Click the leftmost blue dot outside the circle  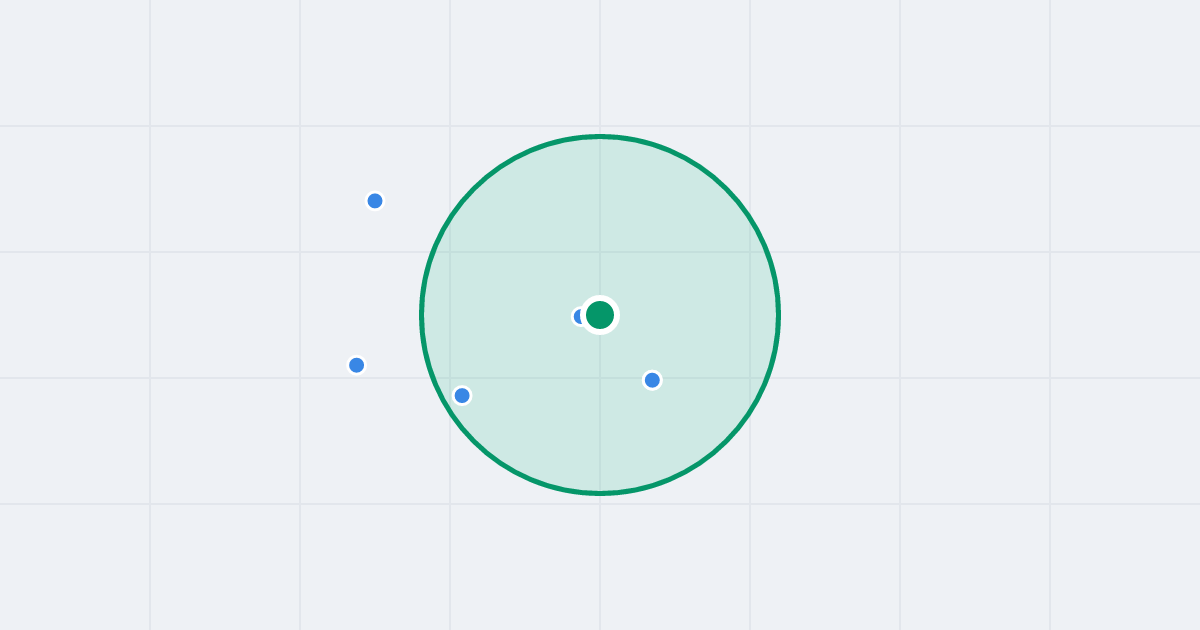(356, 365)
